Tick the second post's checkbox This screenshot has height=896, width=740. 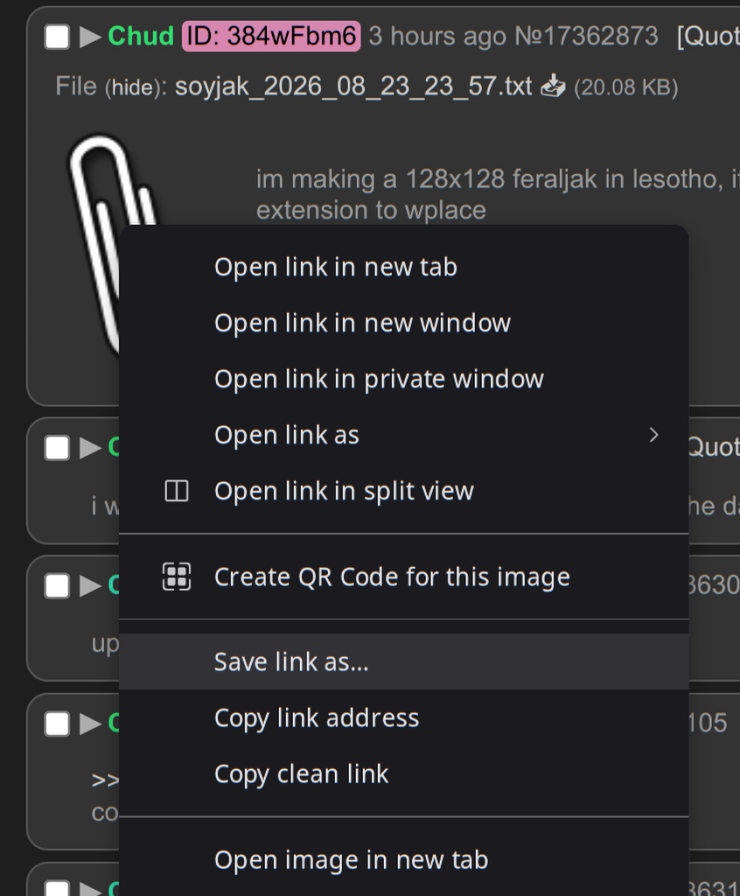57,448
